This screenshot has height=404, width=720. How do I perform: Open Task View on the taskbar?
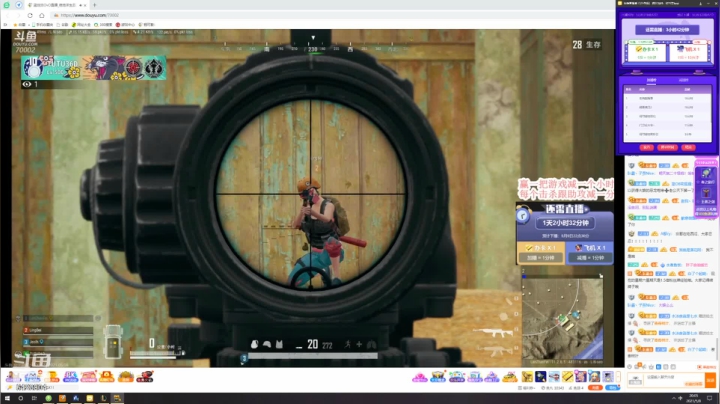pyautogui.click(x=34, y=398)
